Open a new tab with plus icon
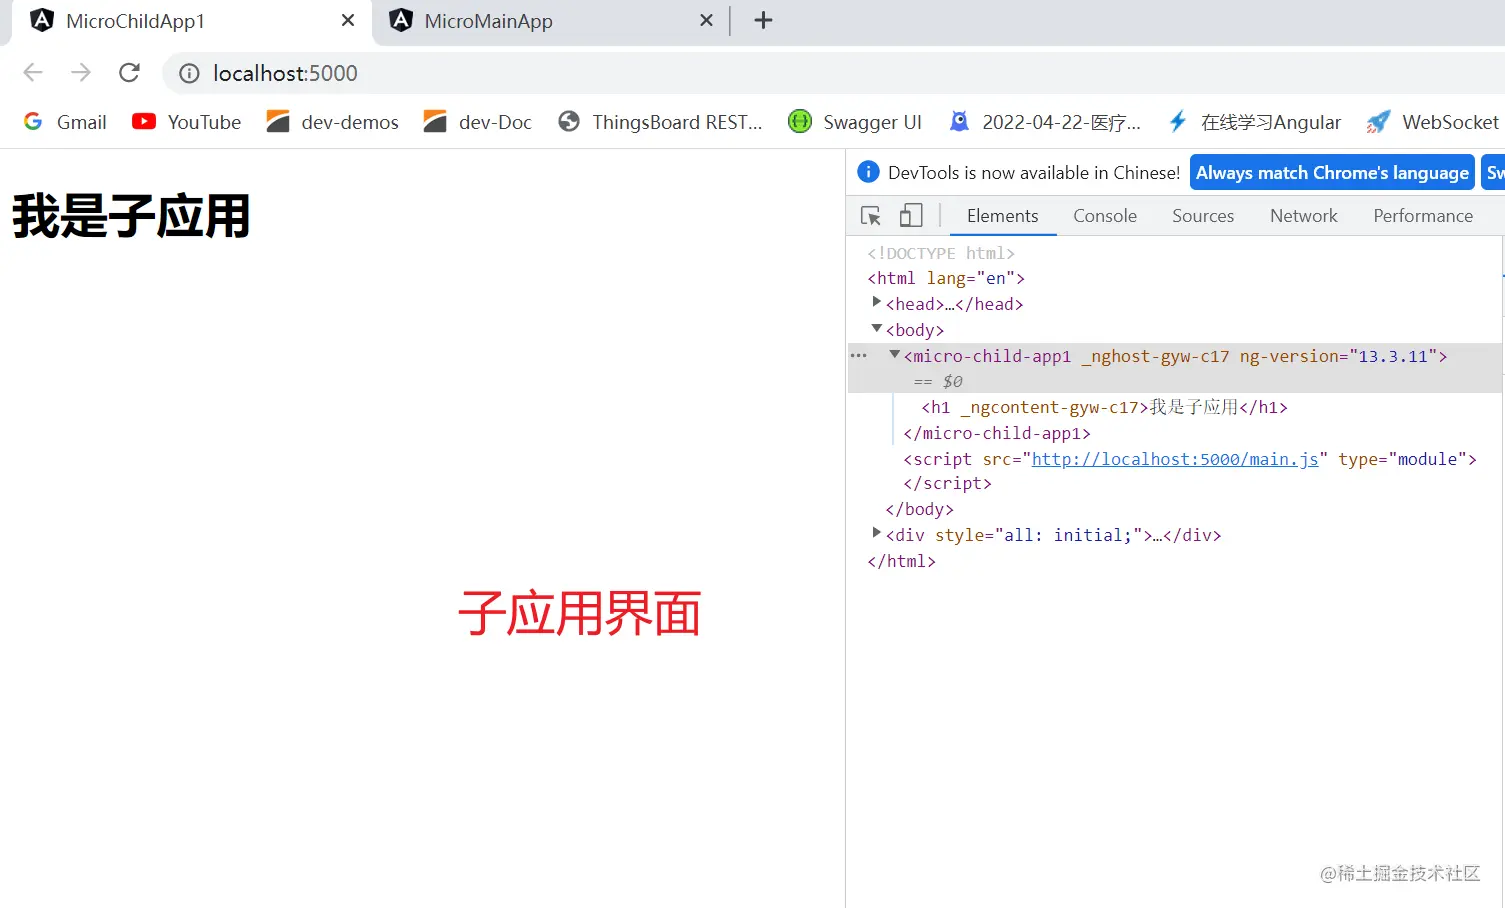Image resolution: width=1505 pixels, height=908 pixels. tap(763, 20)
